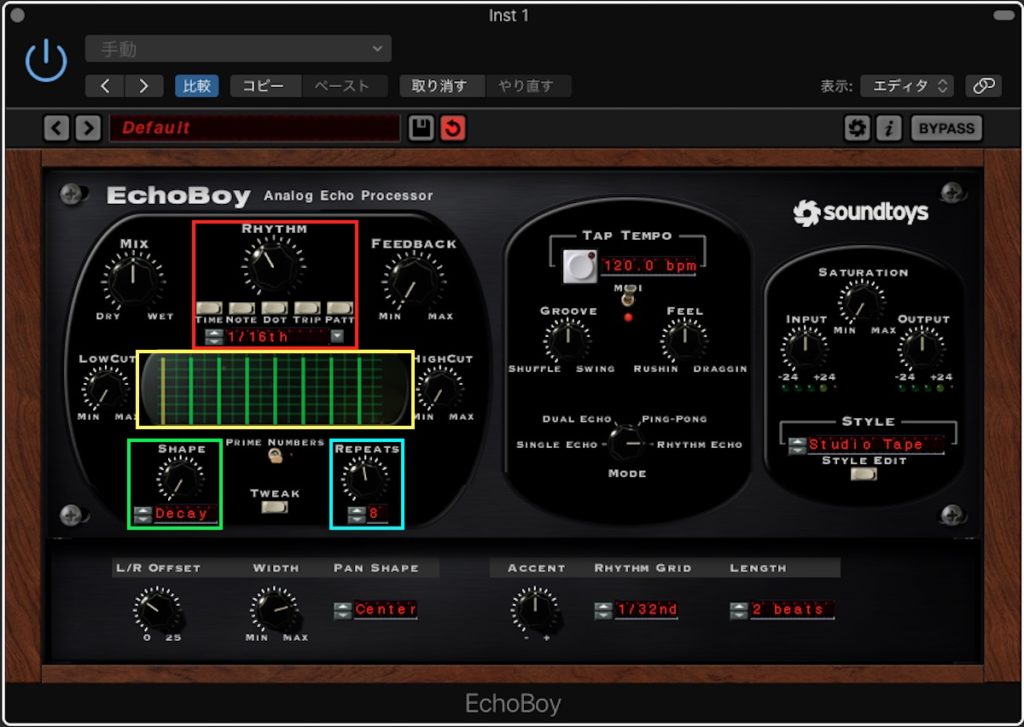
Task: Enable BYPASS mode
Action: click(x=946, y=128)
